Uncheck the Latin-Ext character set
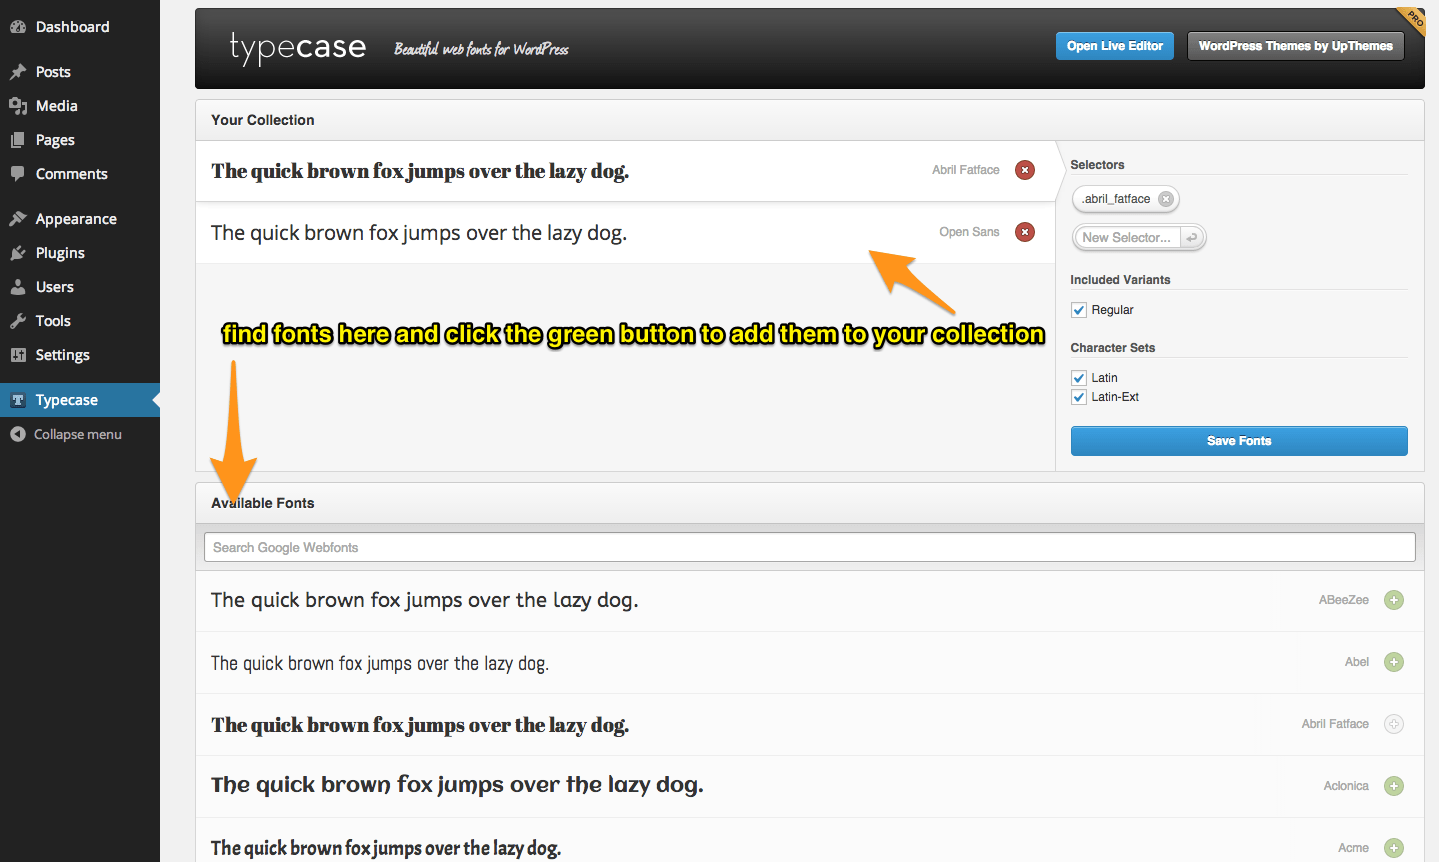This screenshot has height=862, width=1439. click(x=1078, y=396)
